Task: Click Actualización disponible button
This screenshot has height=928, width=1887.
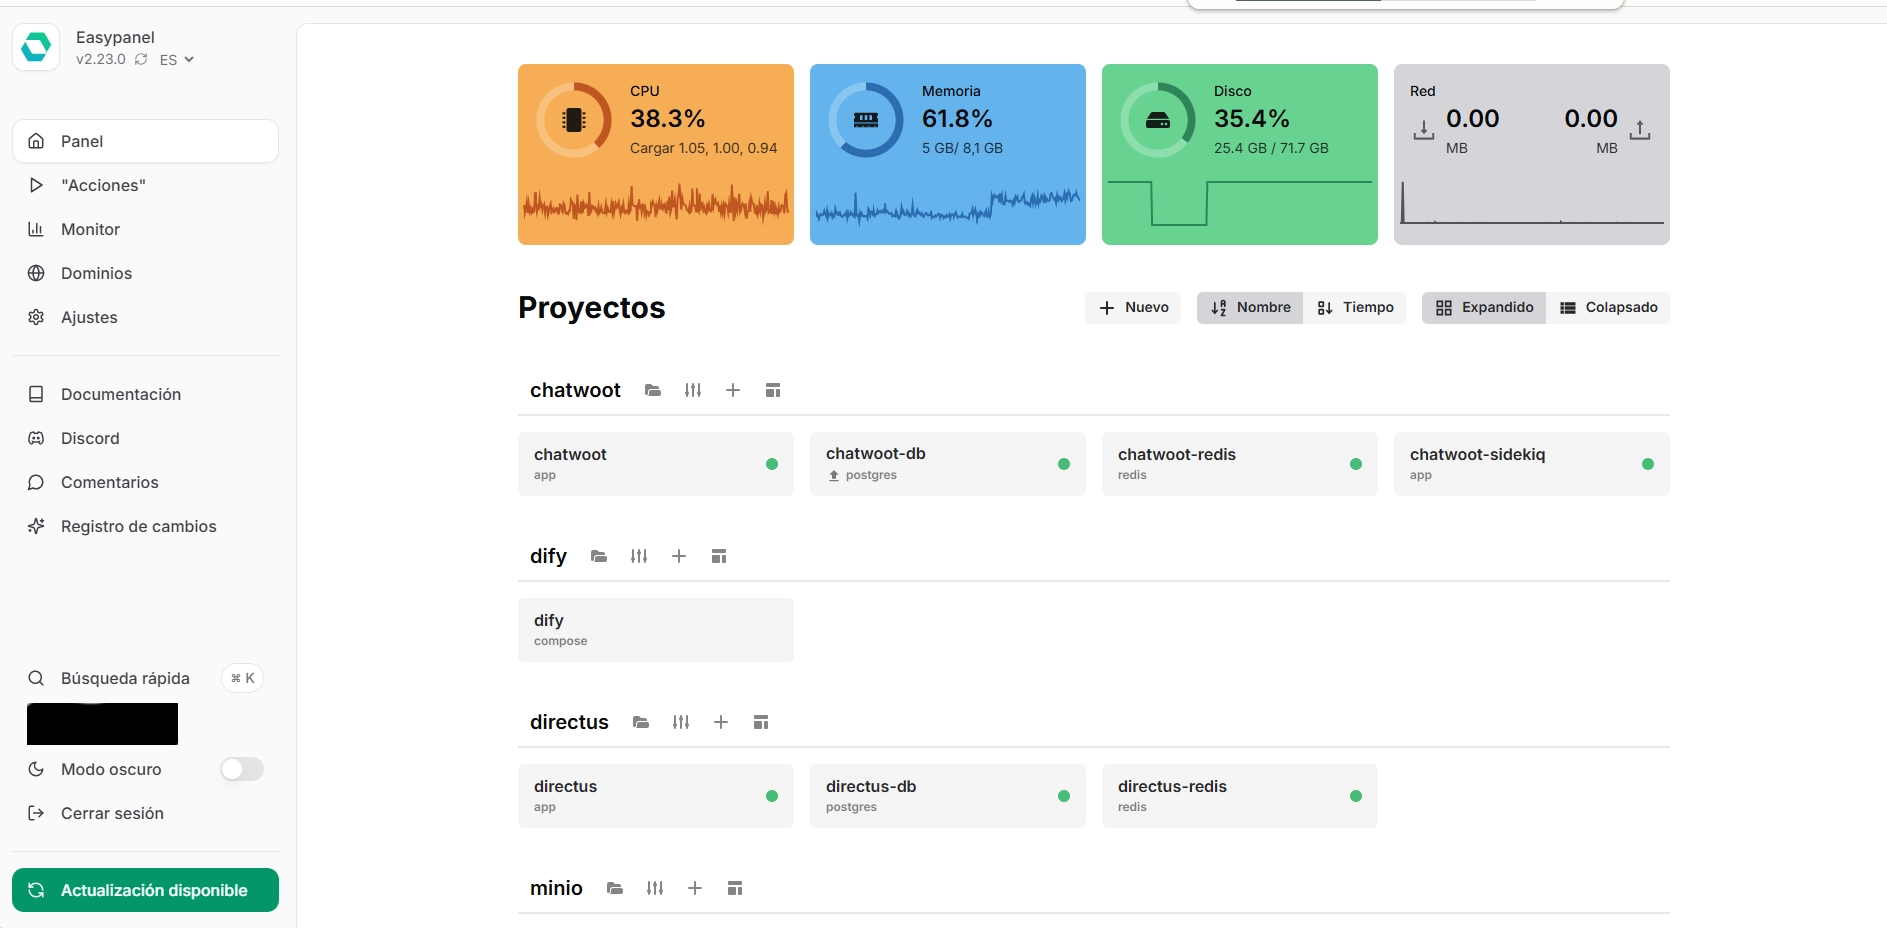Action: coord(145,890)
